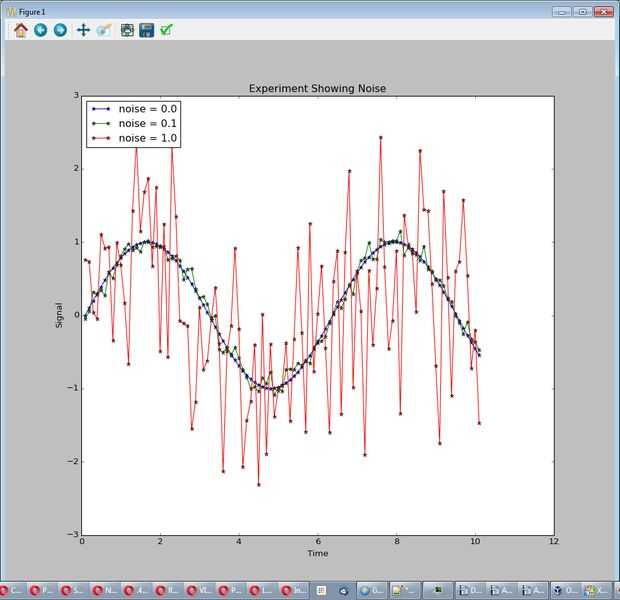This screenshot has height=600, width=620.
Task: Switch to the rightmost colorful taskbar item 'X...'
Action: click(597, 591)
